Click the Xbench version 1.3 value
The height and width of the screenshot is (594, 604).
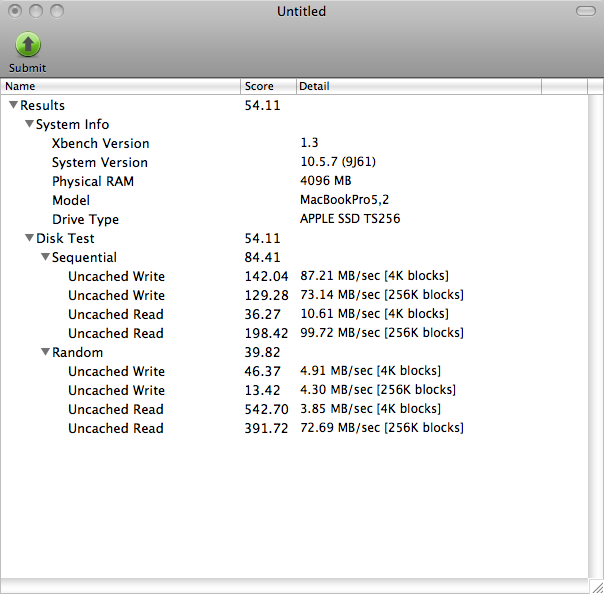[309, 143]
